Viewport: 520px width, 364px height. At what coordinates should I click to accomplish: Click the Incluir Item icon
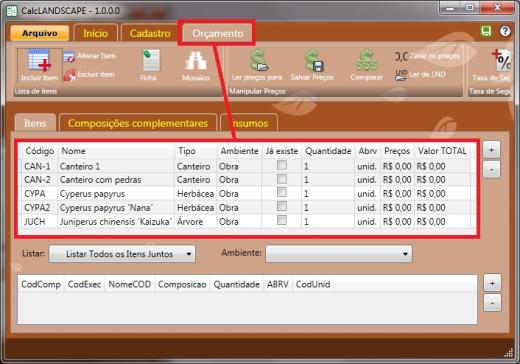click(40, 61)
